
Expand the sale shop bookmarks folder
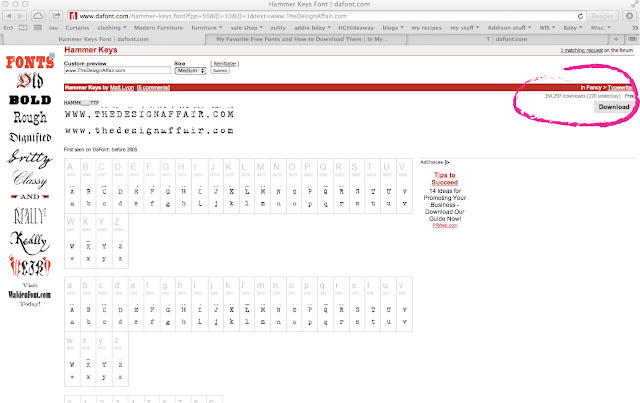tap(247, 28)
